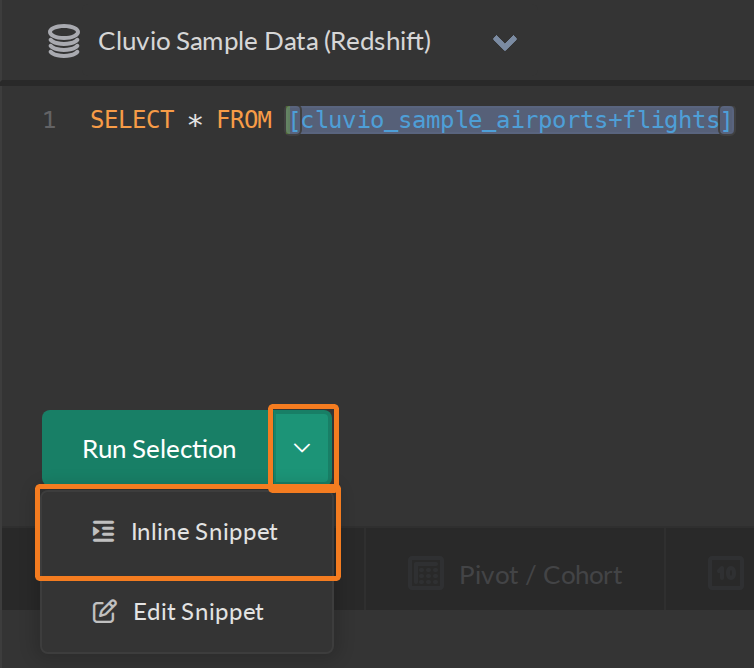This screenshot has height=668, width=754.
Task: Open the Run Selection arrow dropdown
Action: [x=302, y=448]
